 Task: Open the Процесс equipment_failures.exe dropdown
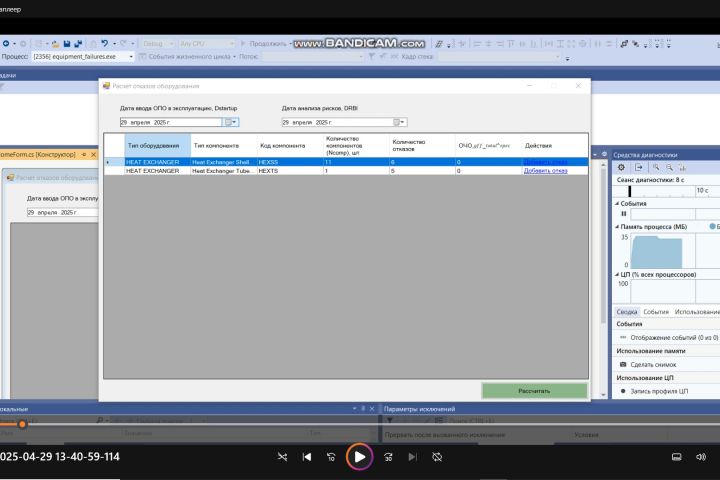83,56
